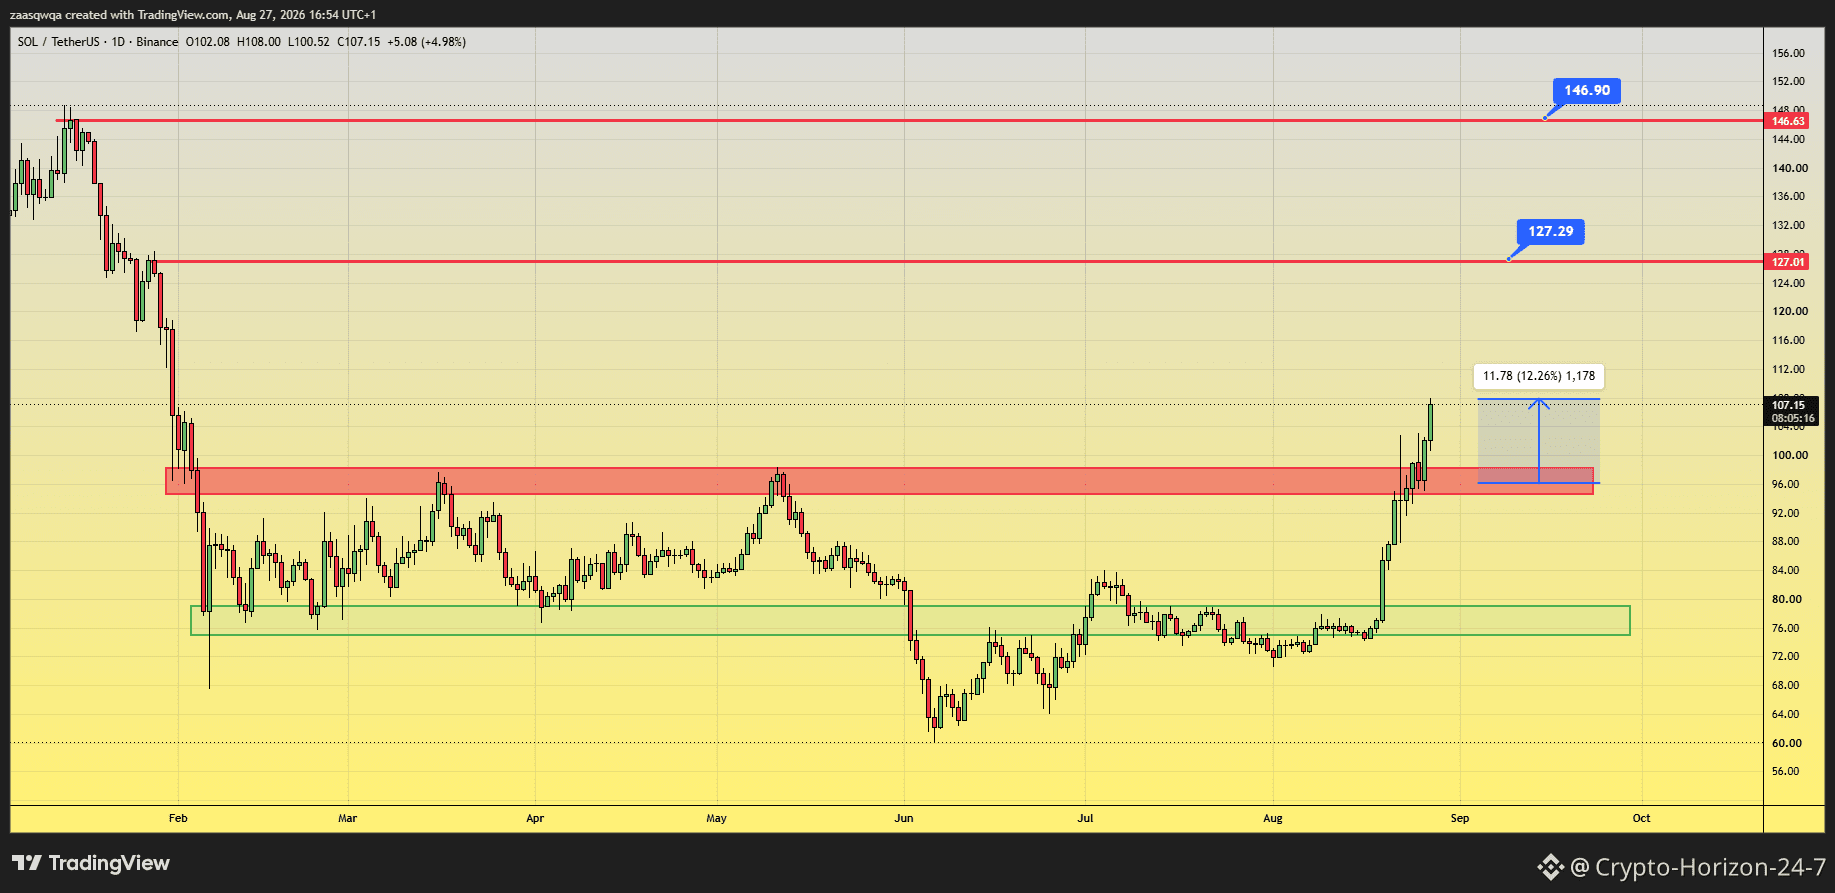Click the 120.00 price scale label

click(x=1789, y=312)
